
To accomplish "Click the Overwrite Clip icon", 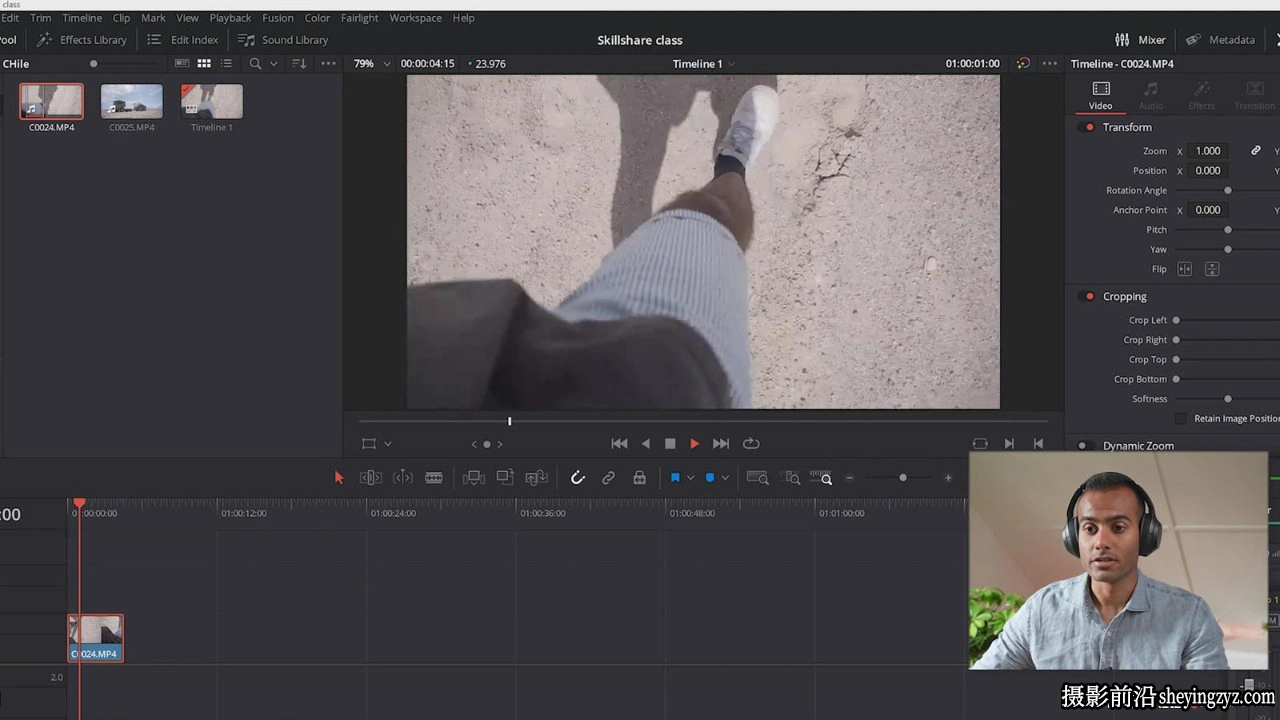I will 505,478.
